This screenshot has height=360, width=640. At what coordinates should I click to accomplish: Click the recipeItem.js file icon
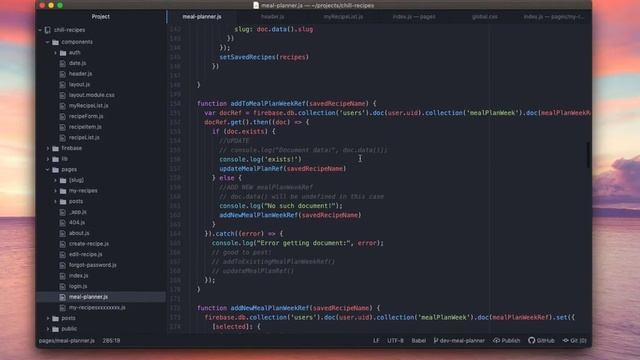tap(62, 127)
